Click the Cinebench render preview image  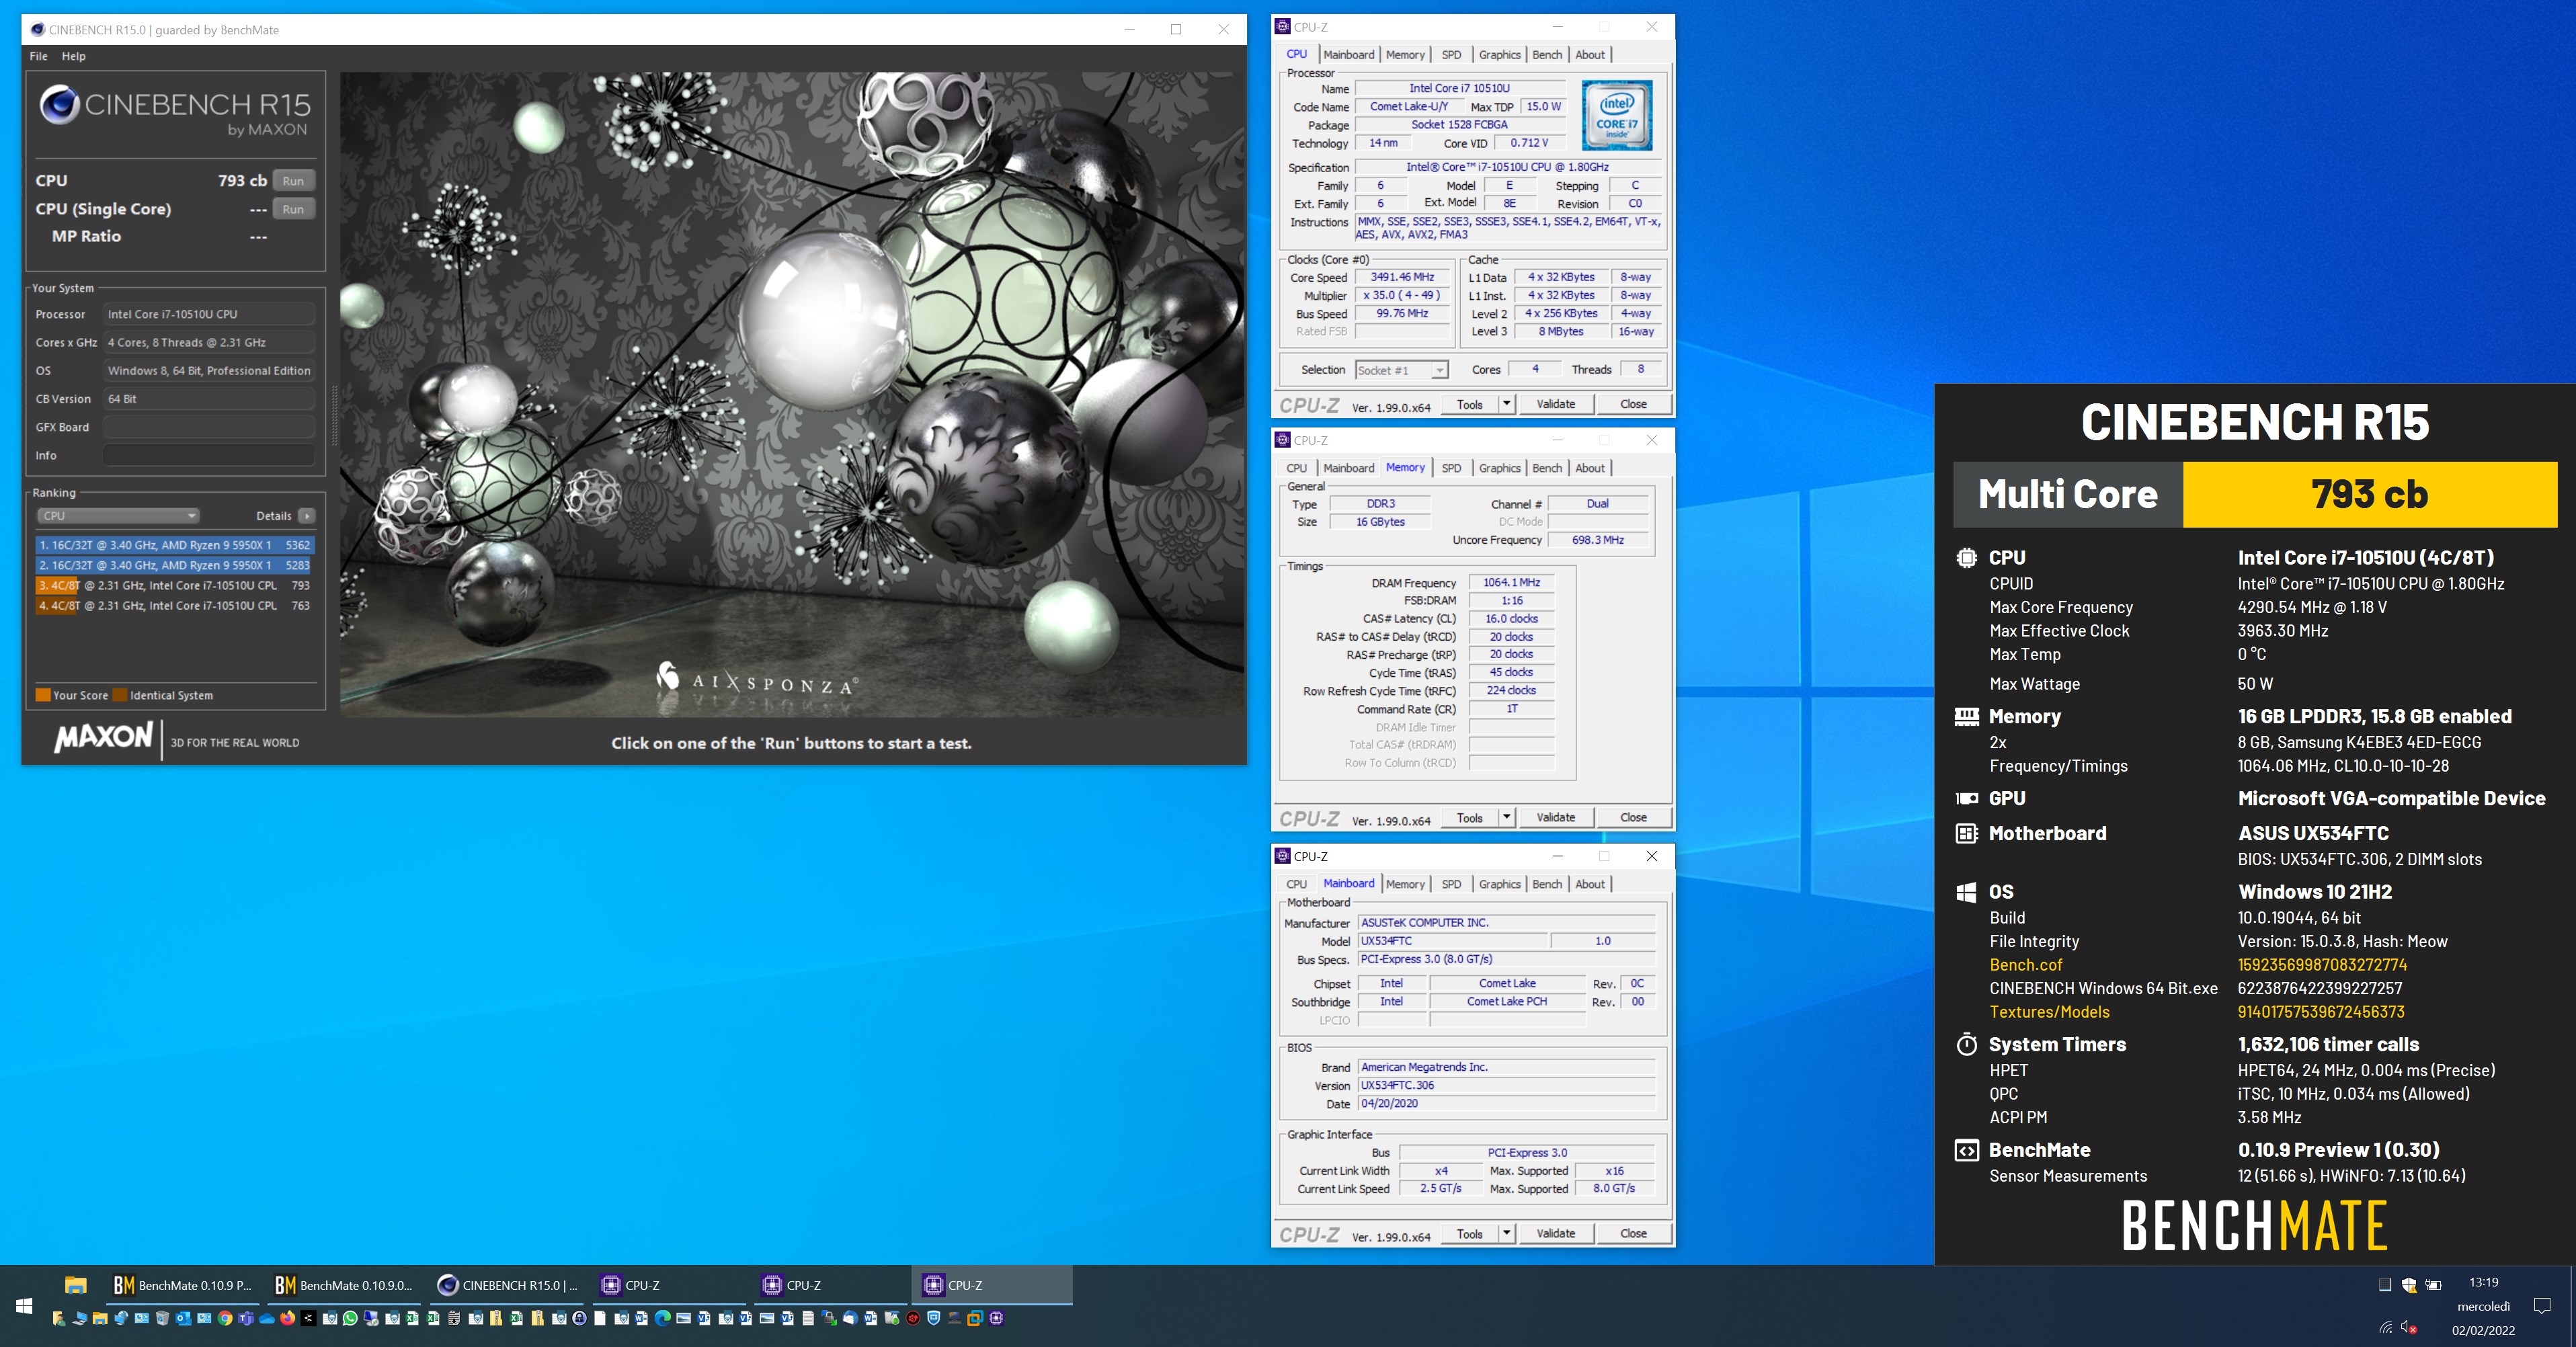click(792, 394)
